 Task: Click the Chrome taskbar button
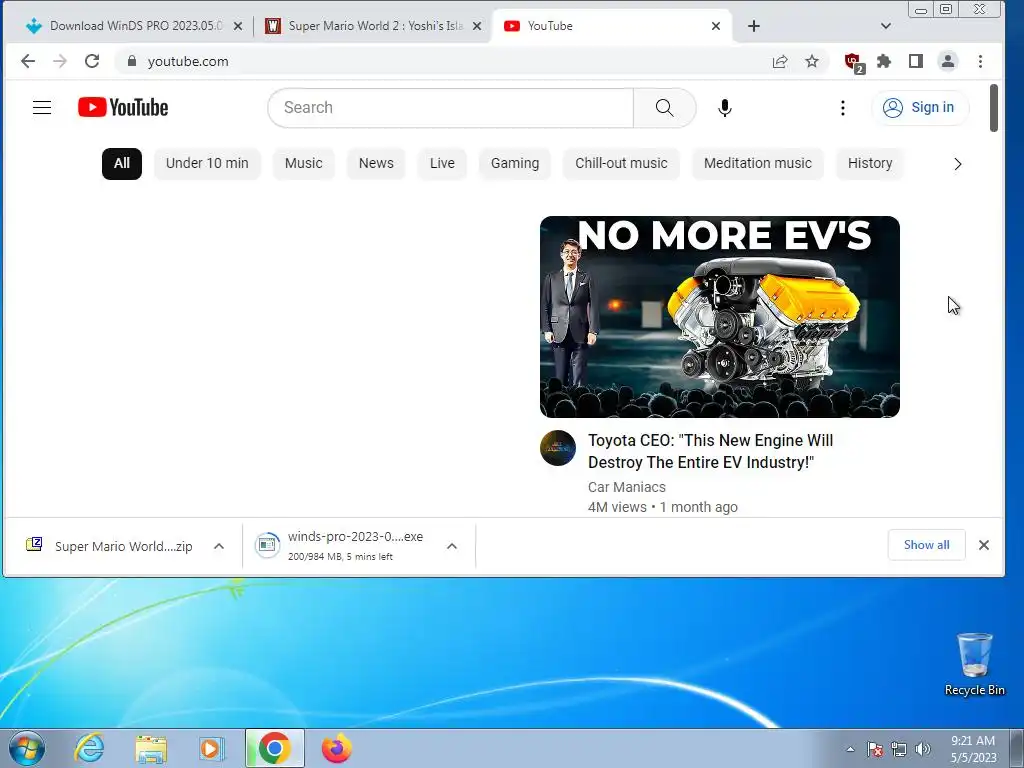(274, 748)
